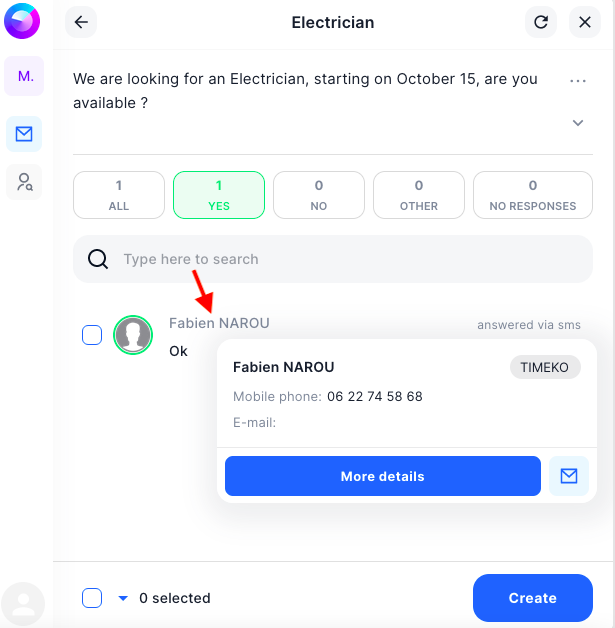This screenshot has width=615, height=628.
Task: Click Fabien NAROU's profile avatar
Action: (x=133, y=335)
